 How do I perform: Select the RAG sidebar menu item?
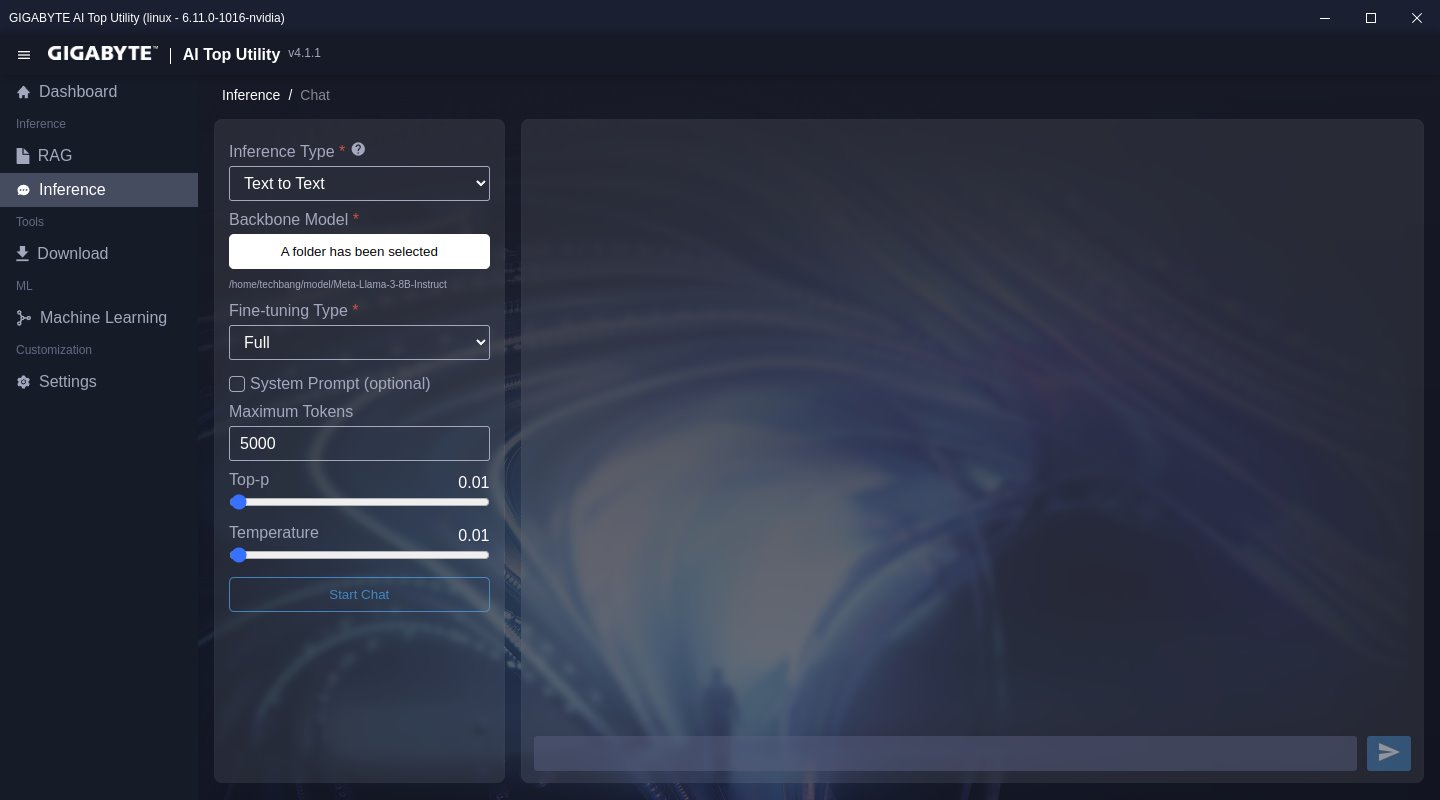point(55,156)
